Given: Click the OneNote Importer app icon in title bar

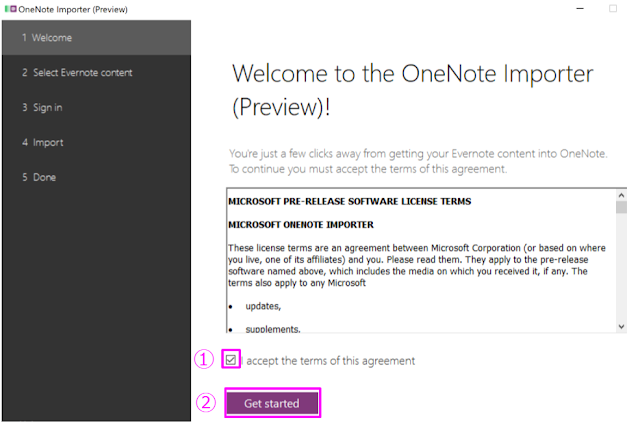Looking at the screenshot, I should tap(11, 9).
